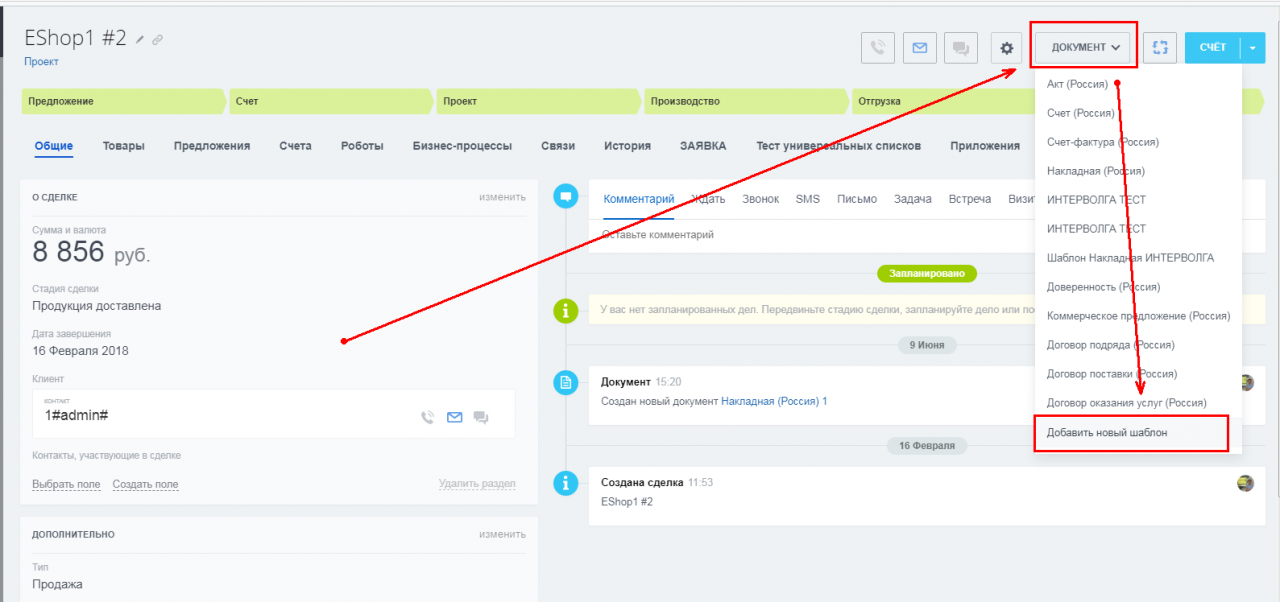Screen dimensions: 1280x602
Task: Open the gear settings button
Action: [1007, 47]
